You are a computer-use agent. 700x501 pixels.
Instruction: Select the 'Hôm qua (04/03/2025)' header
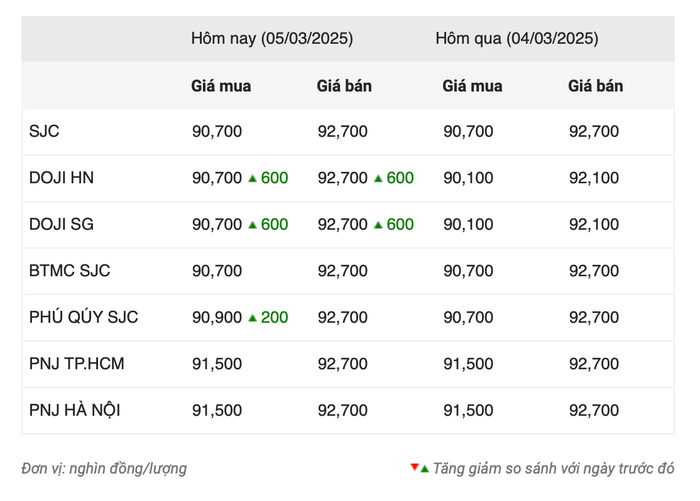click(x=517, y=38)
